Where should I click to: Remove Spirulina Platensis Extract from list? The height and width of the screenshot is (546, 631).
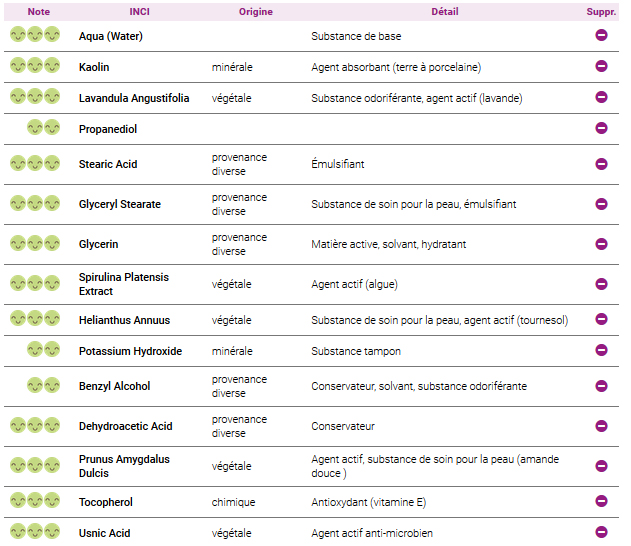(x=601, y=284)
